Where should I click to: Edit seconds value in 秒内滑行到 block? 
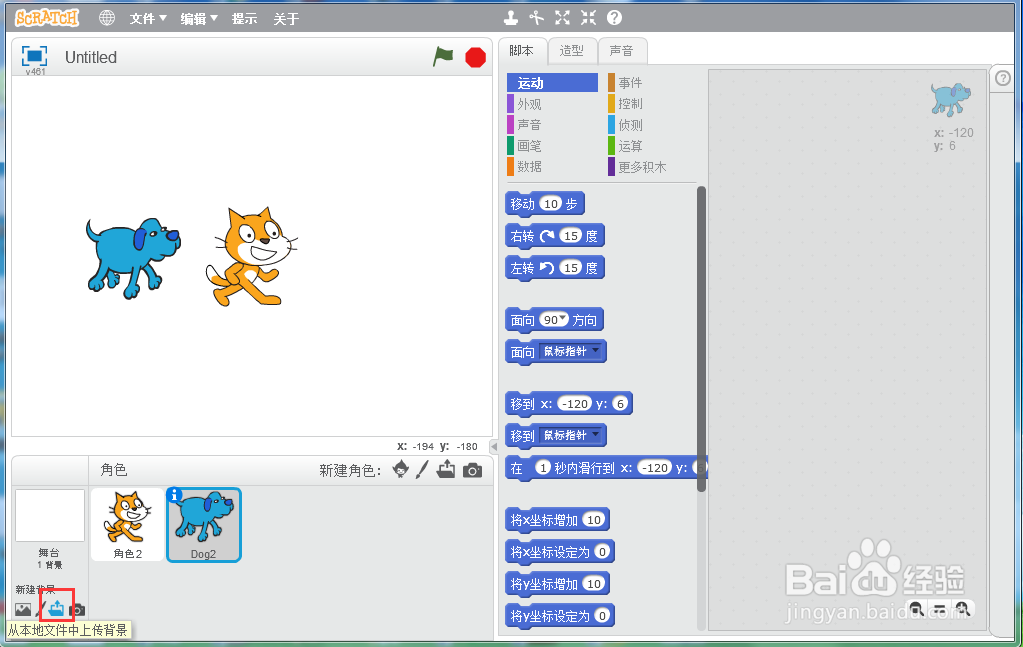(543, 468)
